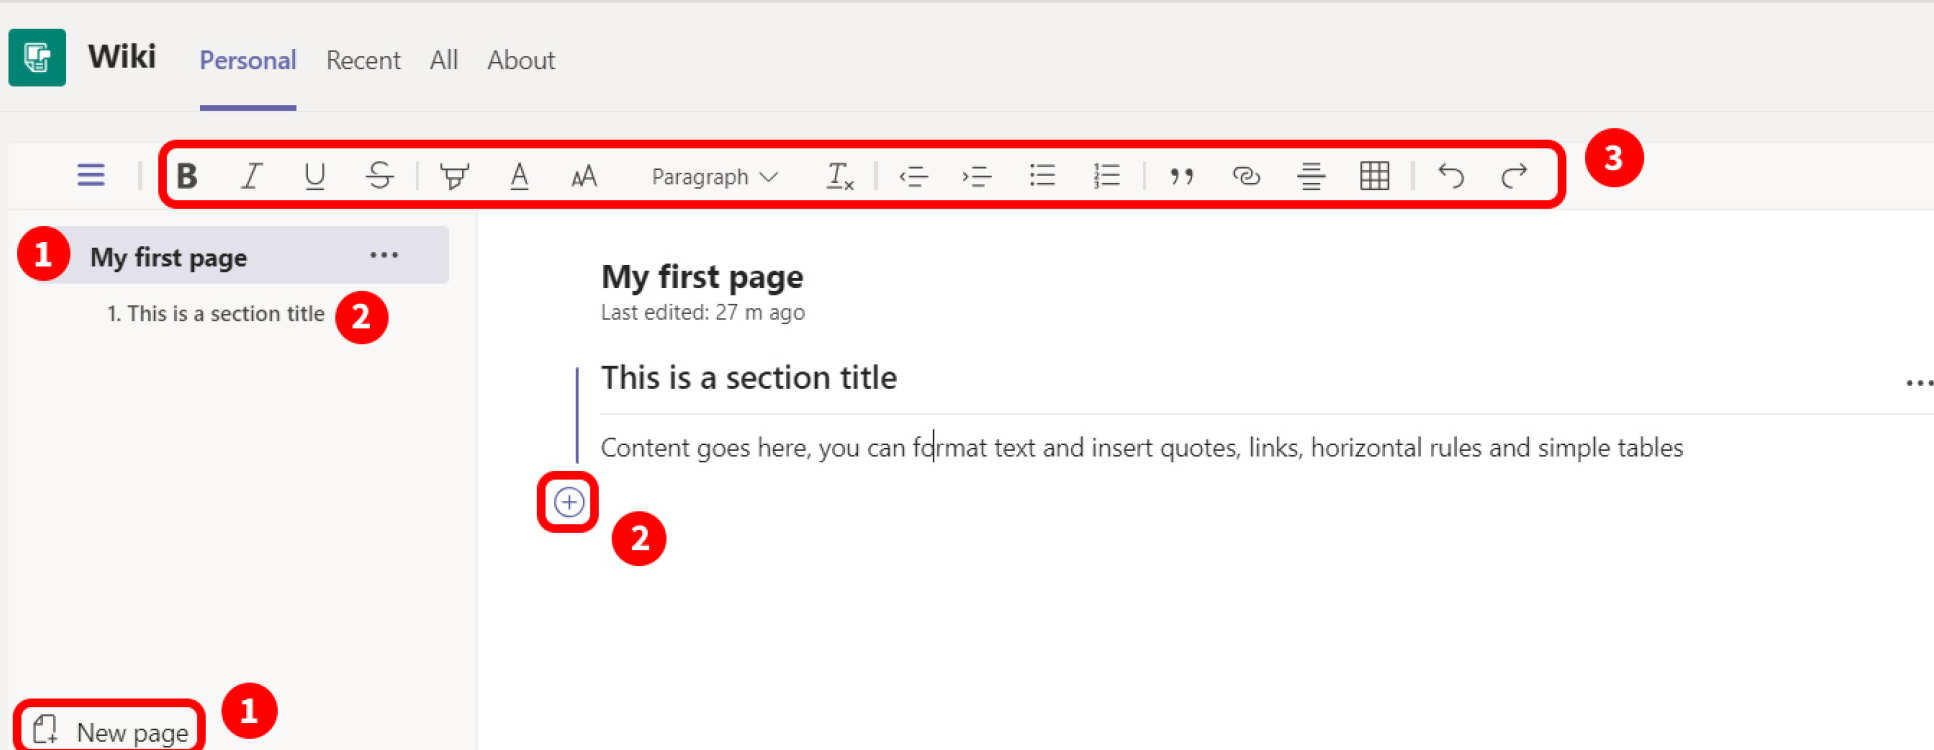This screenshot has height=750, width=1934.
Task: Insert a horizontal rule
Action: [1311, 176]
